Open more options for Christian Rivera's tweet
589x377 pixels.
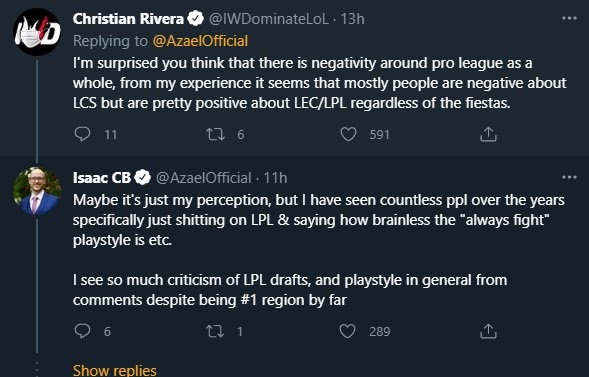click(569, 18)
